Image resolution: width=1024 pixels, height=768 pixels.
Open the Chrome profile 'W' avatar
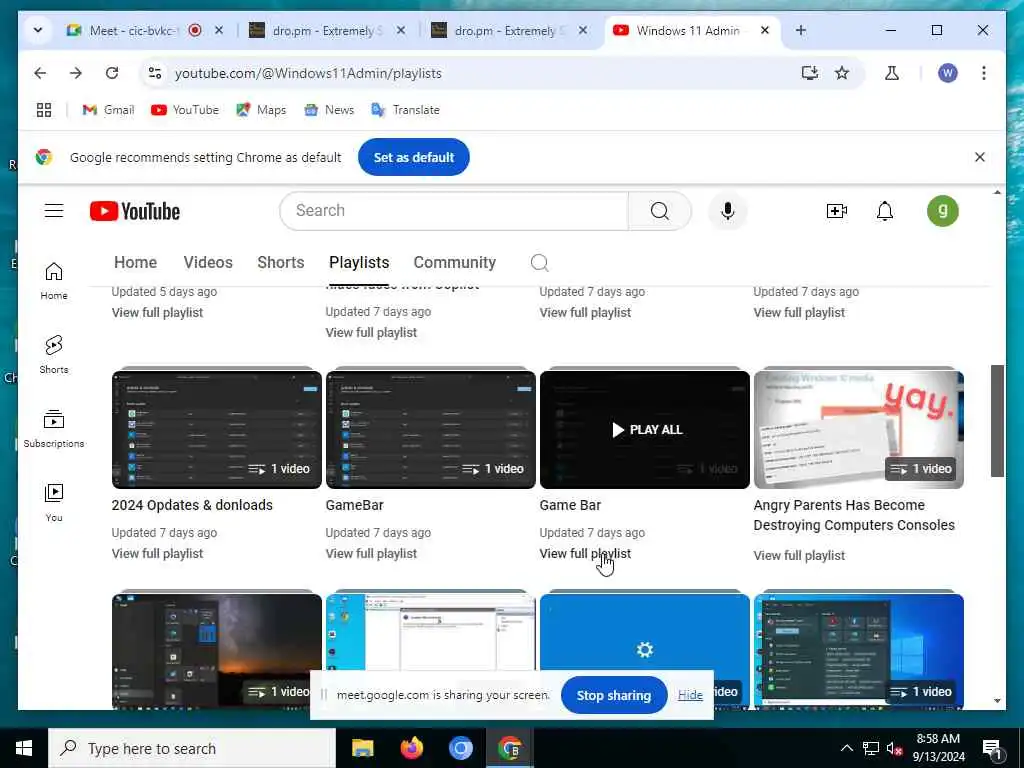[948, 73]
